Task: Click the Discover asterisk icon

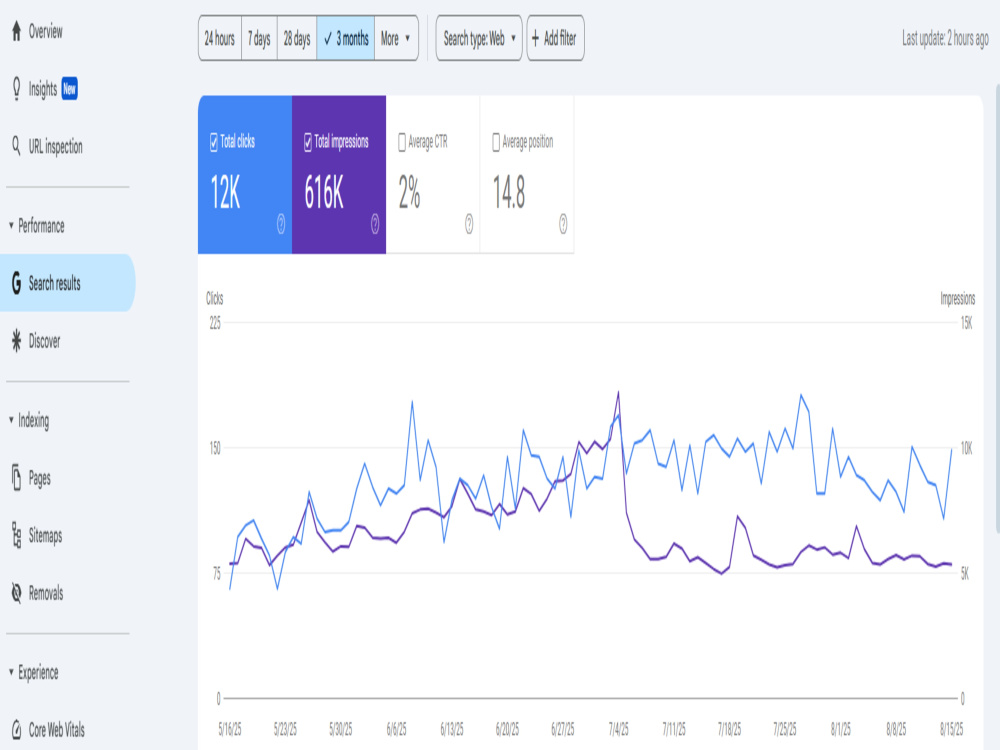Action: 17,341
